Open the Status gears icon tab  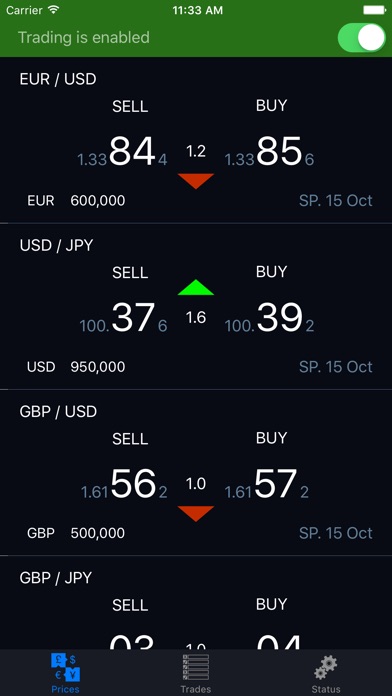tap(326, 672)
